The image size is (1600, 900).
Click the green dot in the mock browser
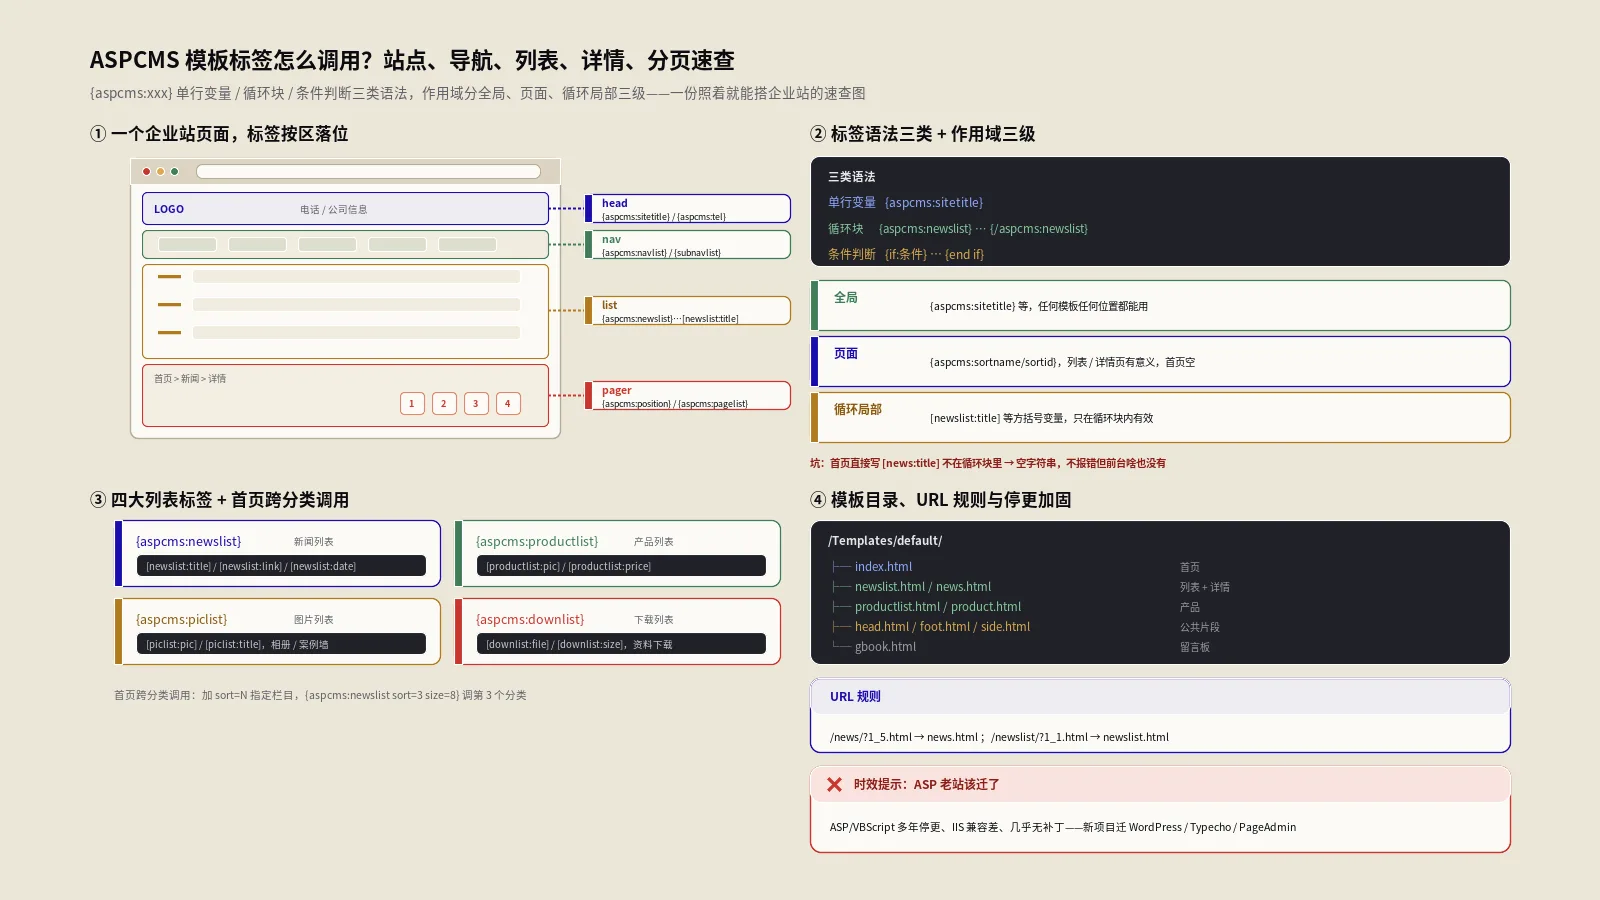tap(174, 172)
